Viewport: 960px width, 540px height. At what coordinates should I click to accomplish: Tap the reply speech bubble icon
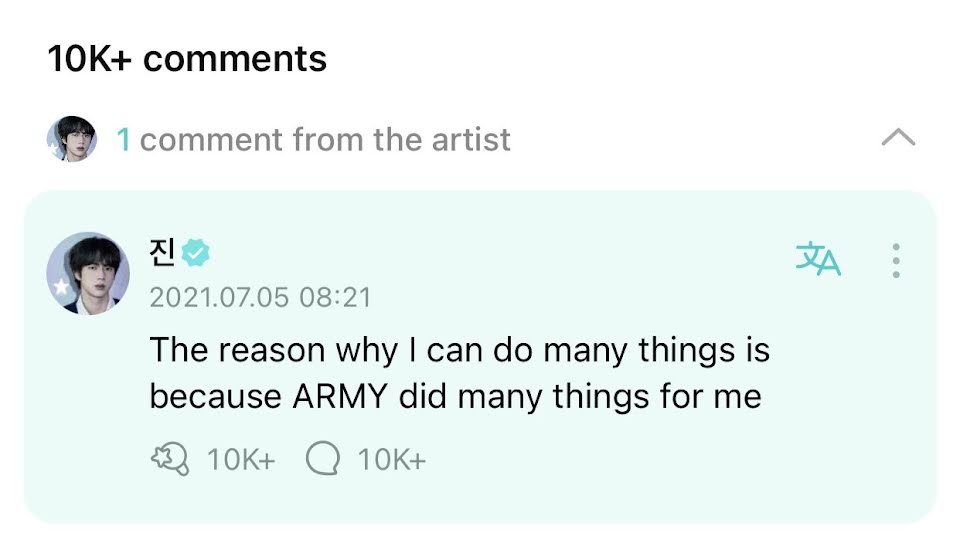(323, 460)
